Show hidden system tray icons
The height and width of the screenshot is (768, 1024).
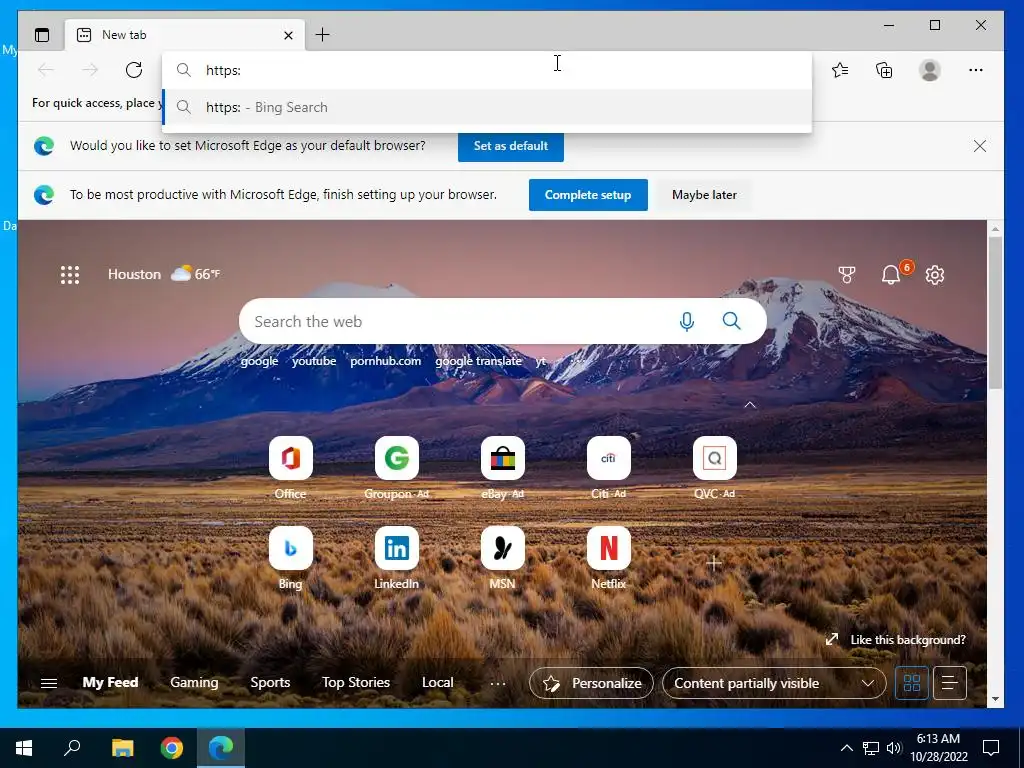pyautogui.click(x=846, y=748)
